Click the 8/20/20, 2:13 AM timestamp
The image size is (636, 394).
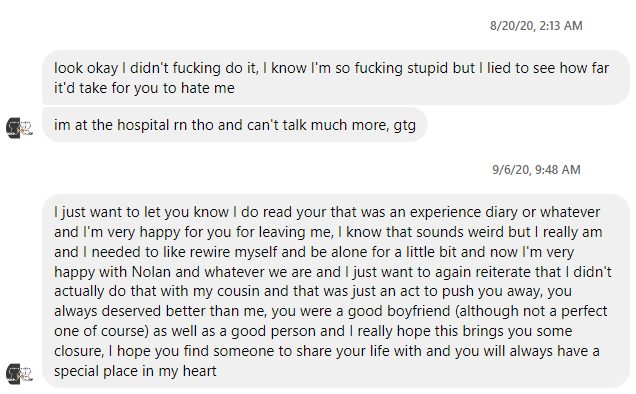pyautogui.click(x=536, y=26)
